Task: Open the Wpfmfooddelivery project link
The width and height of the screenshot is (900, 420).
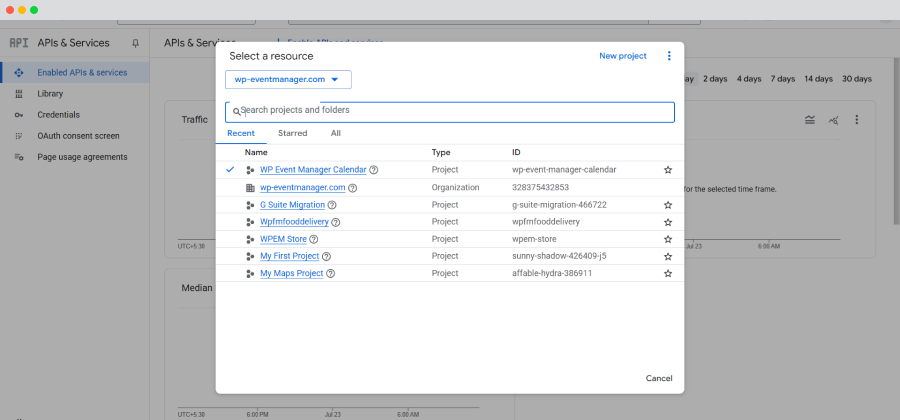Action: (294, 222)
